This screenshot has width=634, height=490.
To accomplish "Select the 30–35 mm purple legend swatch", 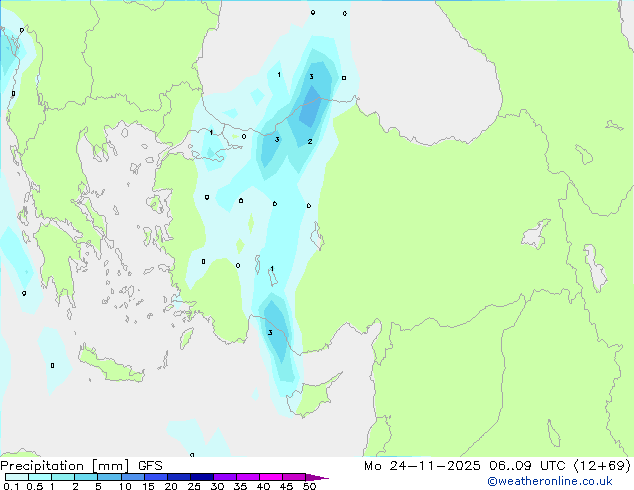I will coord(224,477).
